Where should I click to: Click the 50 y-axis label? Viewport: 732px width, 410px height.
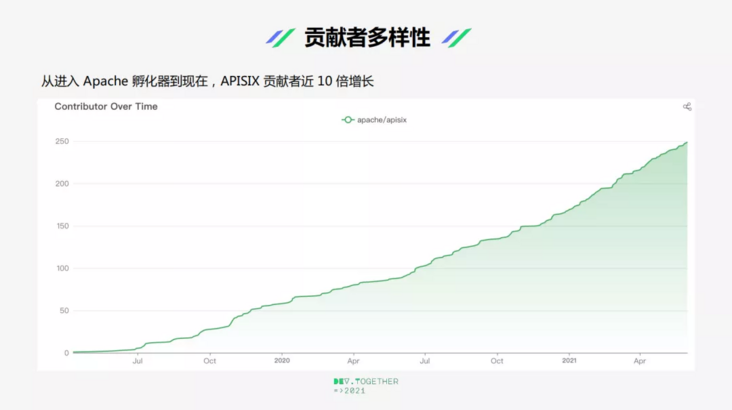64,311
